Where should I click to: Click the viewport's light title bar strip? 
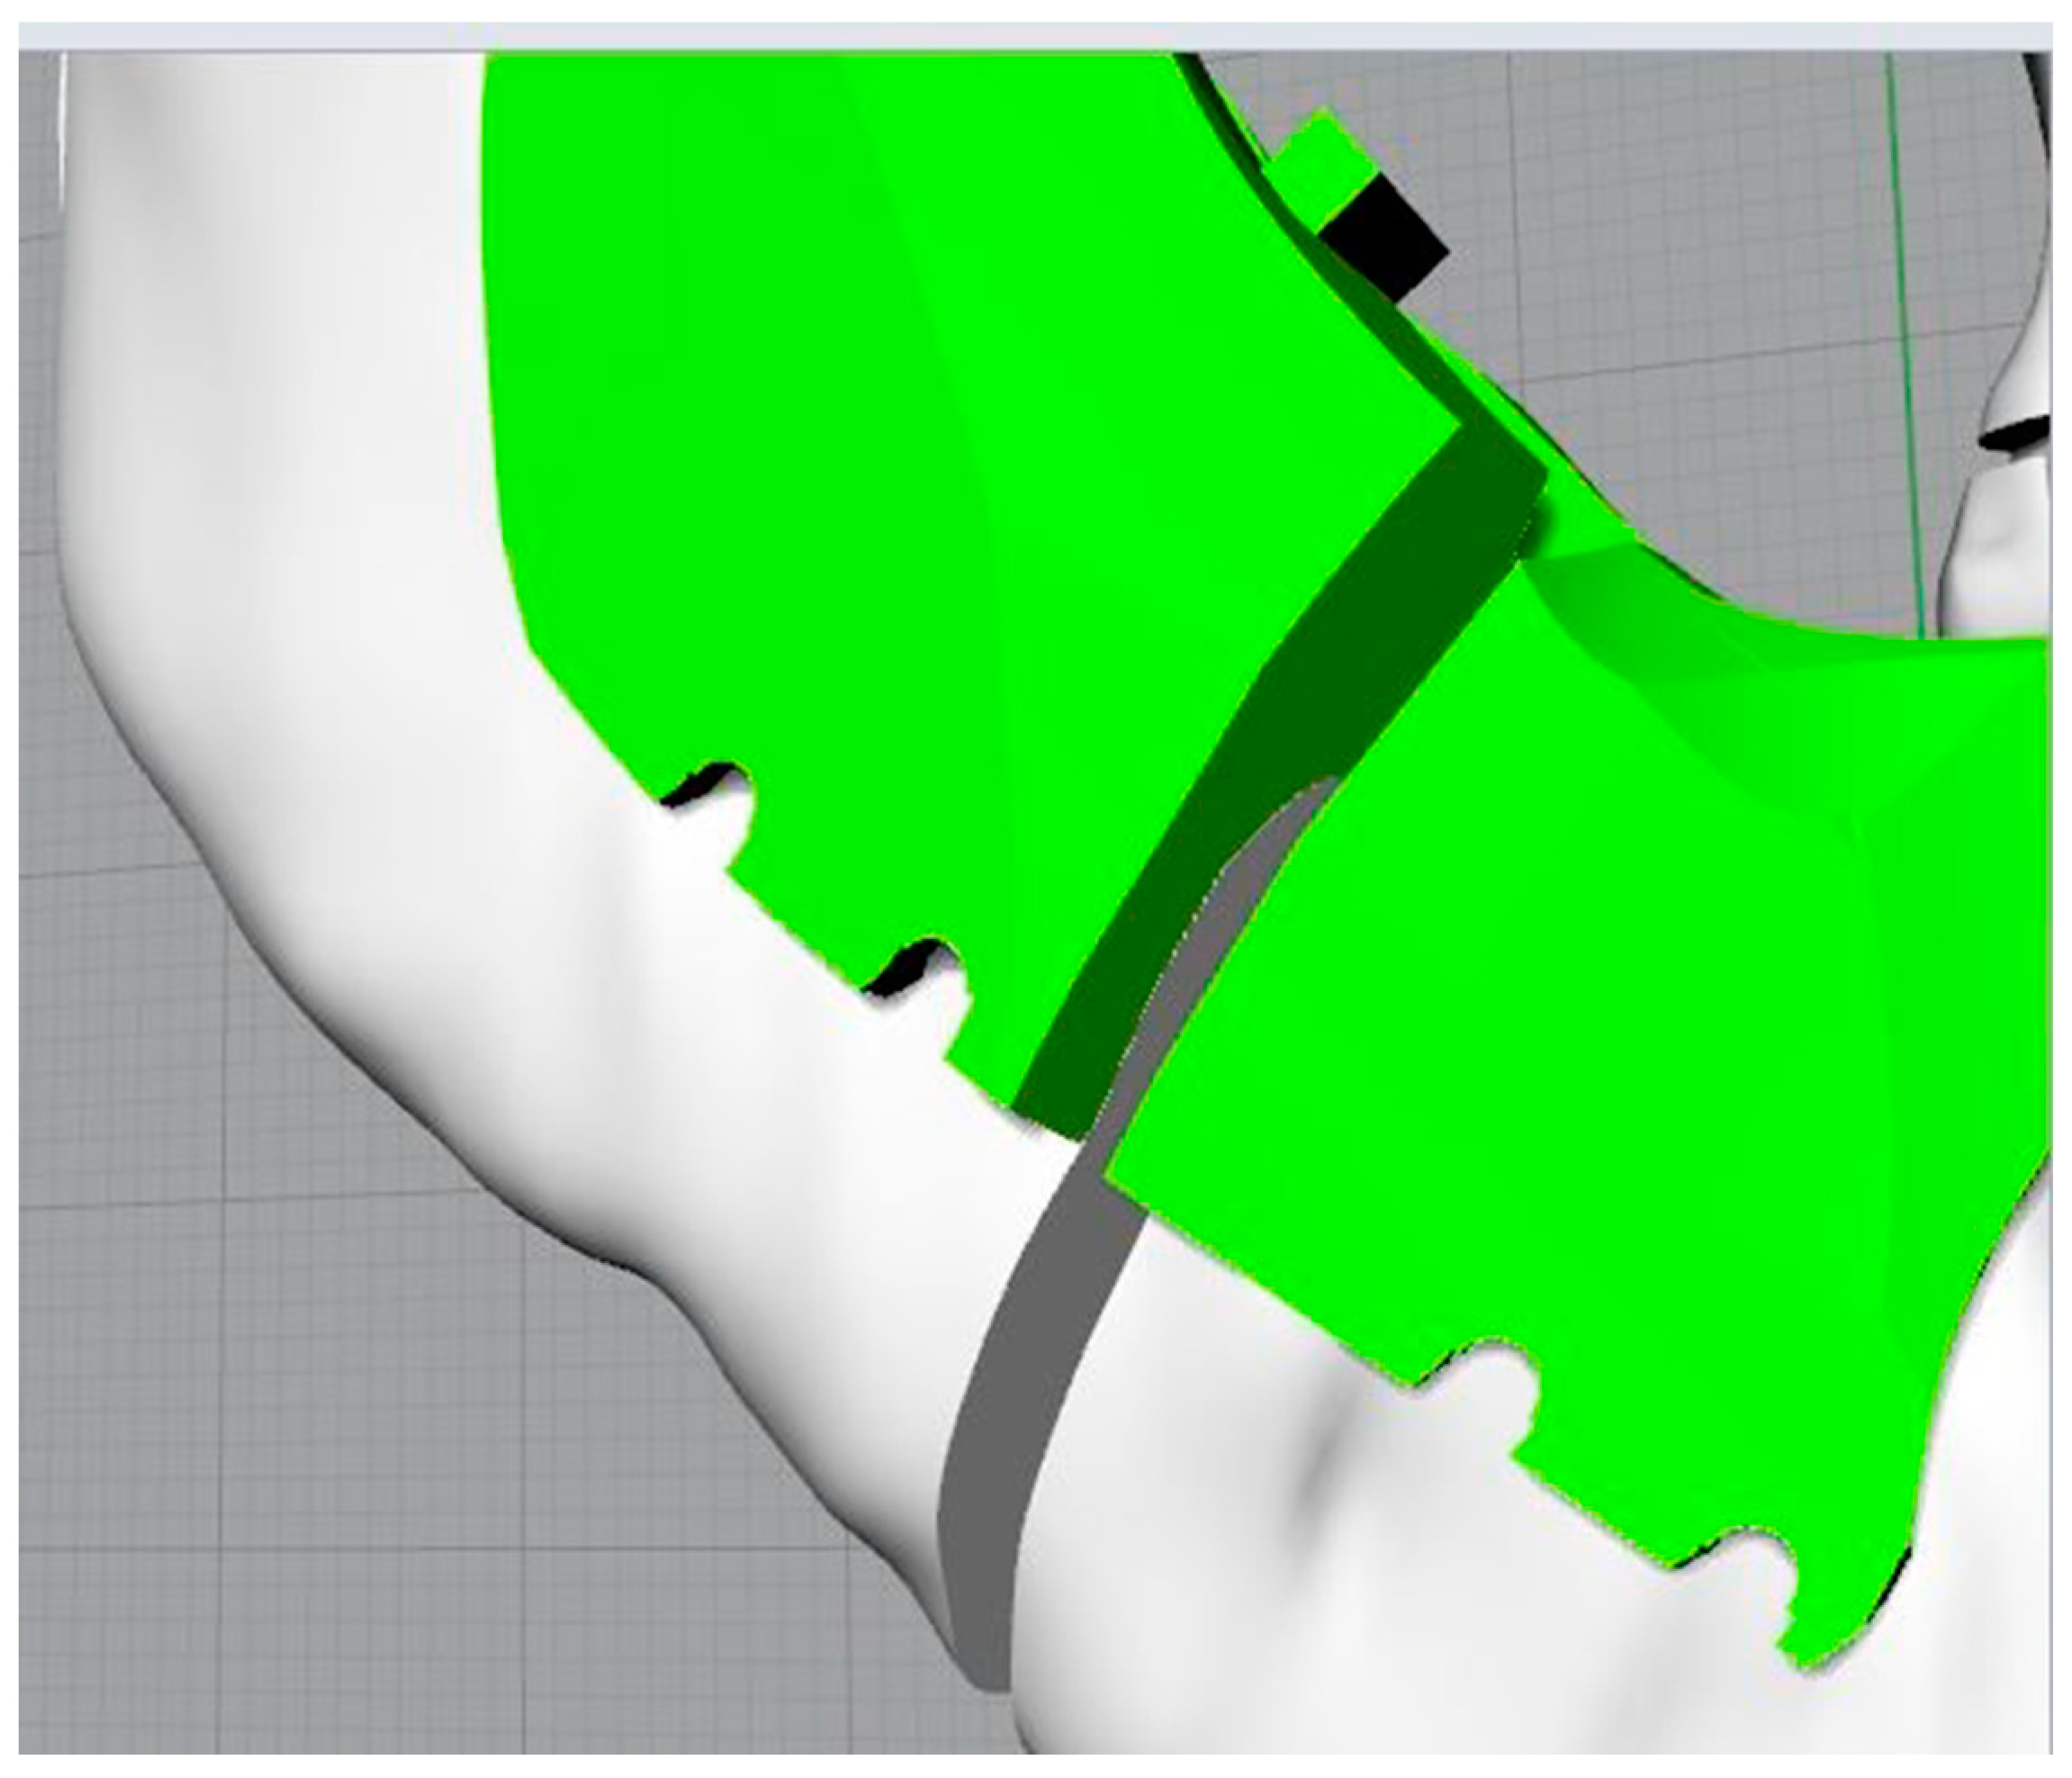(1036, 36)
